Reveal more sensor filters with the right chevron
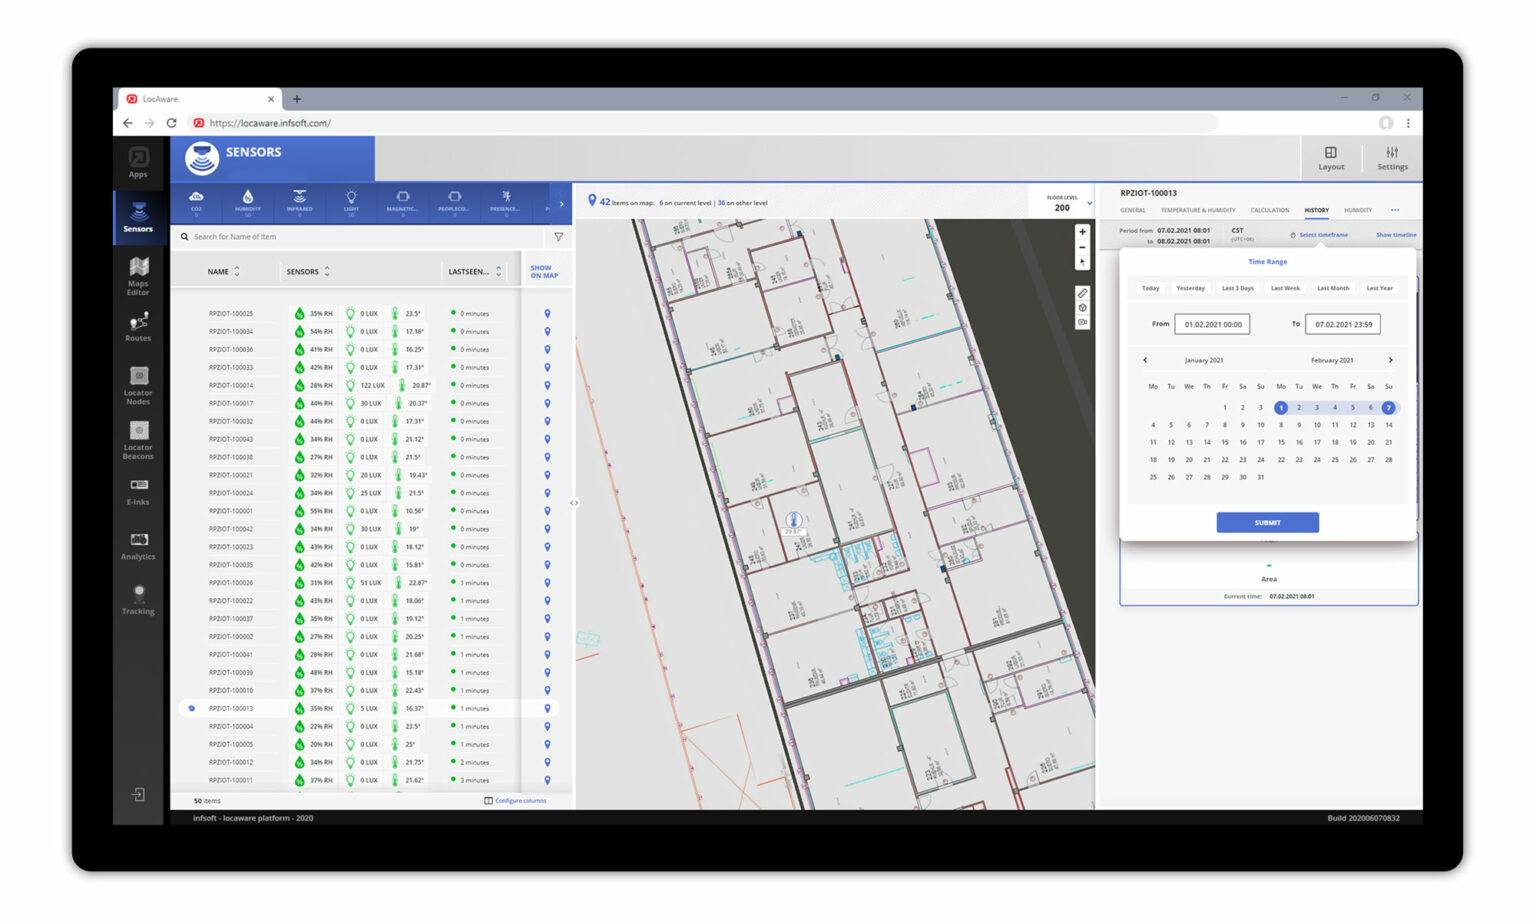This screenshot has height=922, width=1536. 562,203
